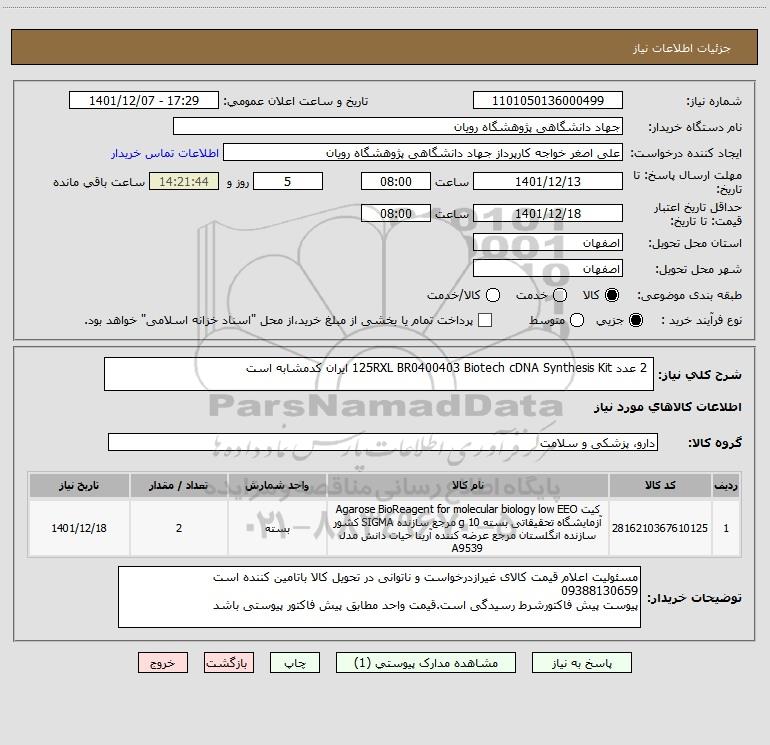Select the خدمت radio button
The width and height of the screenshot is (770, 745).
pyautogui.click(x=560, y=295)
